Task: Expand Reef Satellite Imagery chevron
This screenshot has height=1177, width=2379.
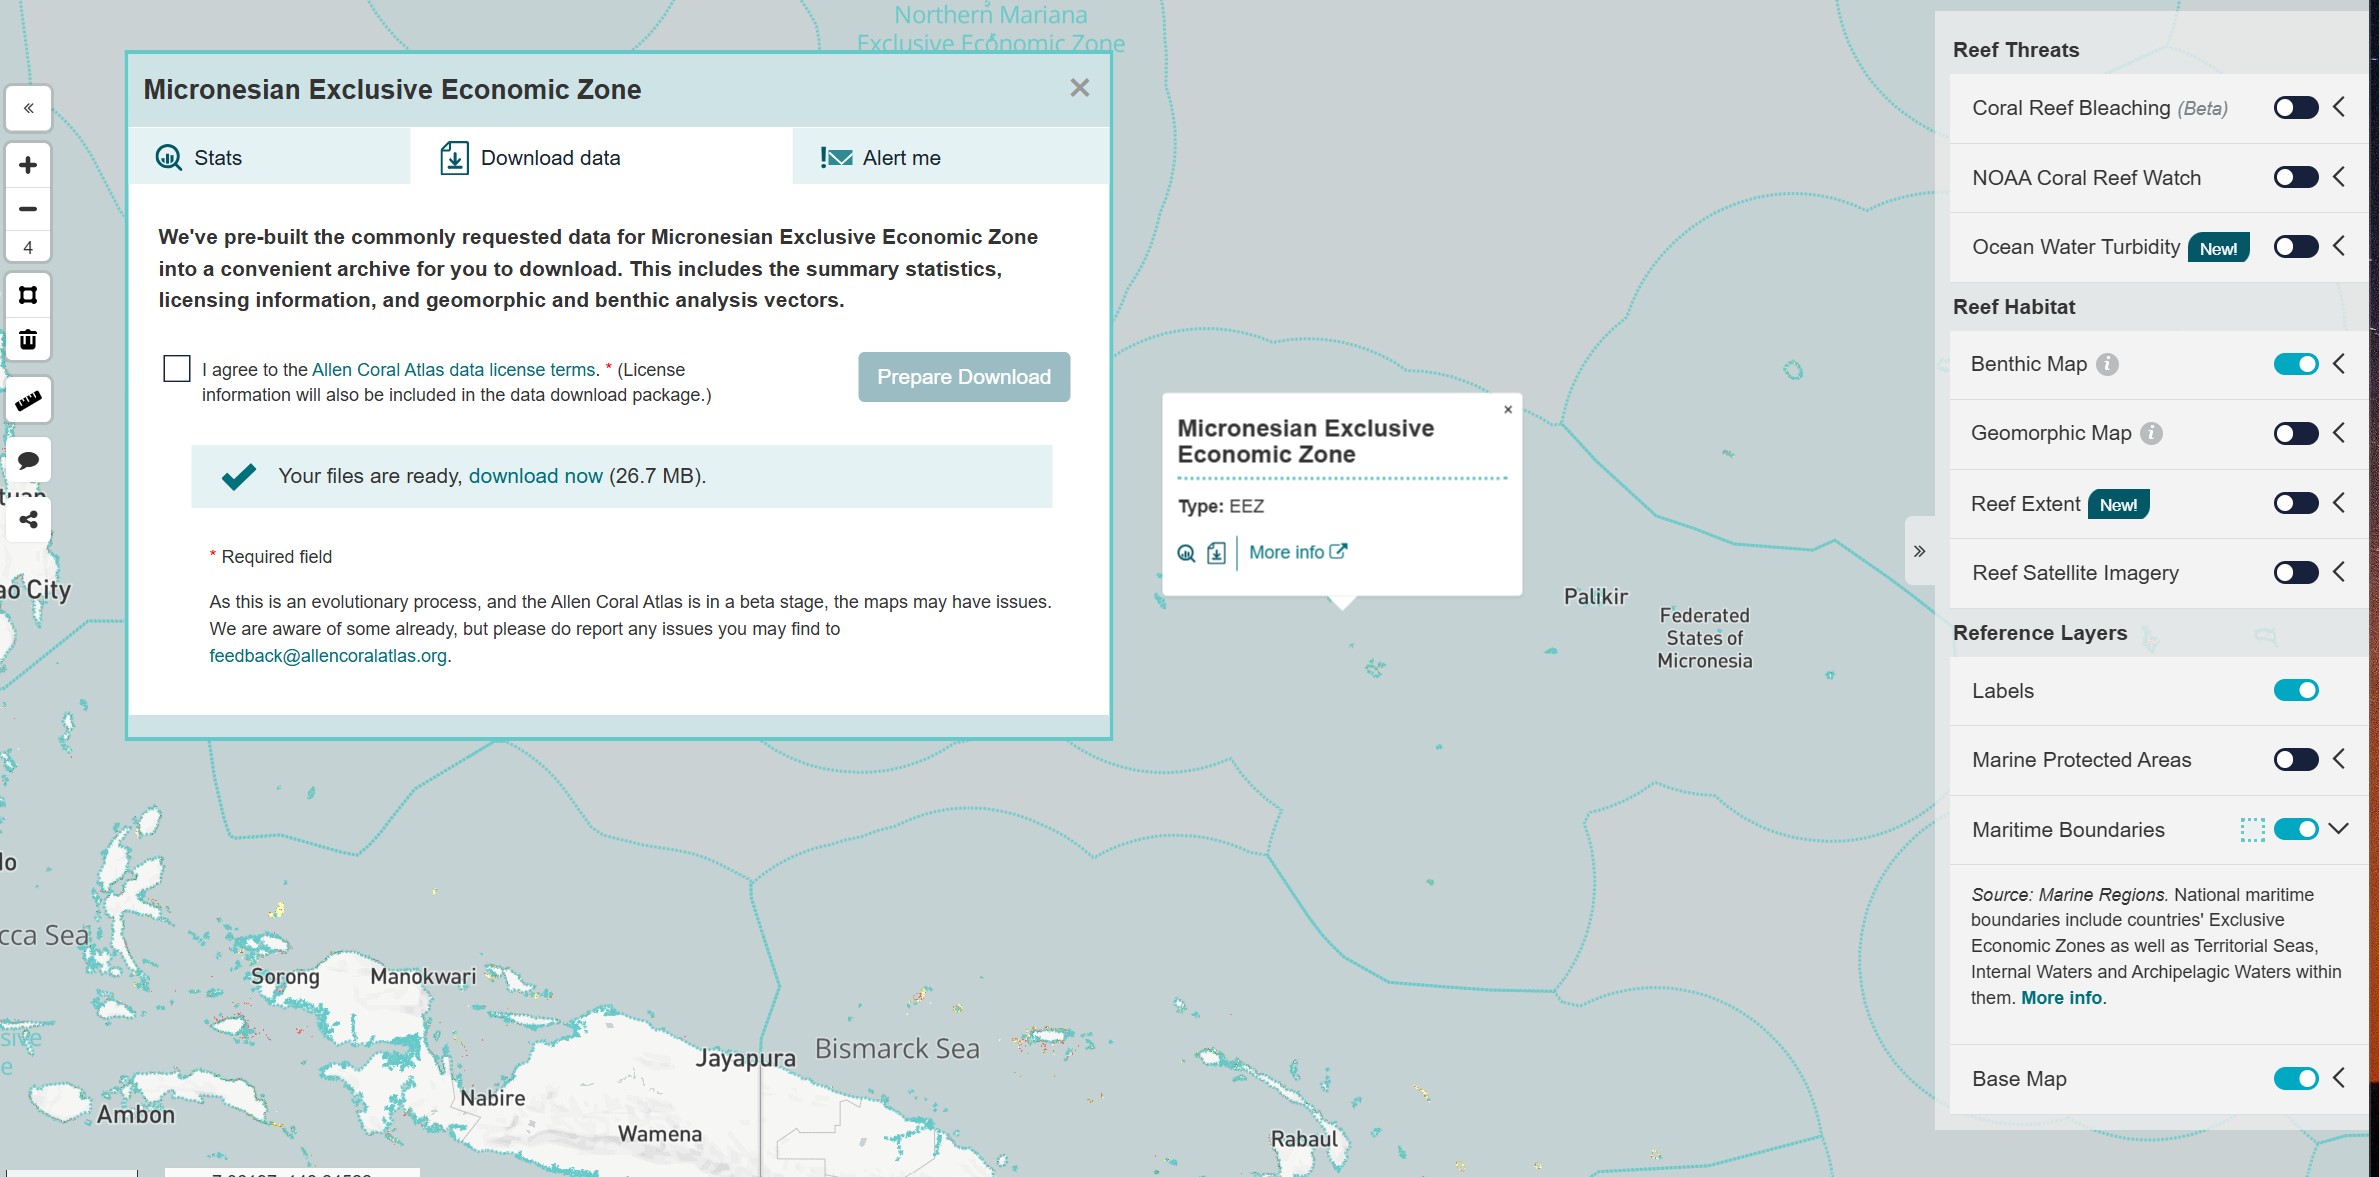Action: [x=2339, y=572]
